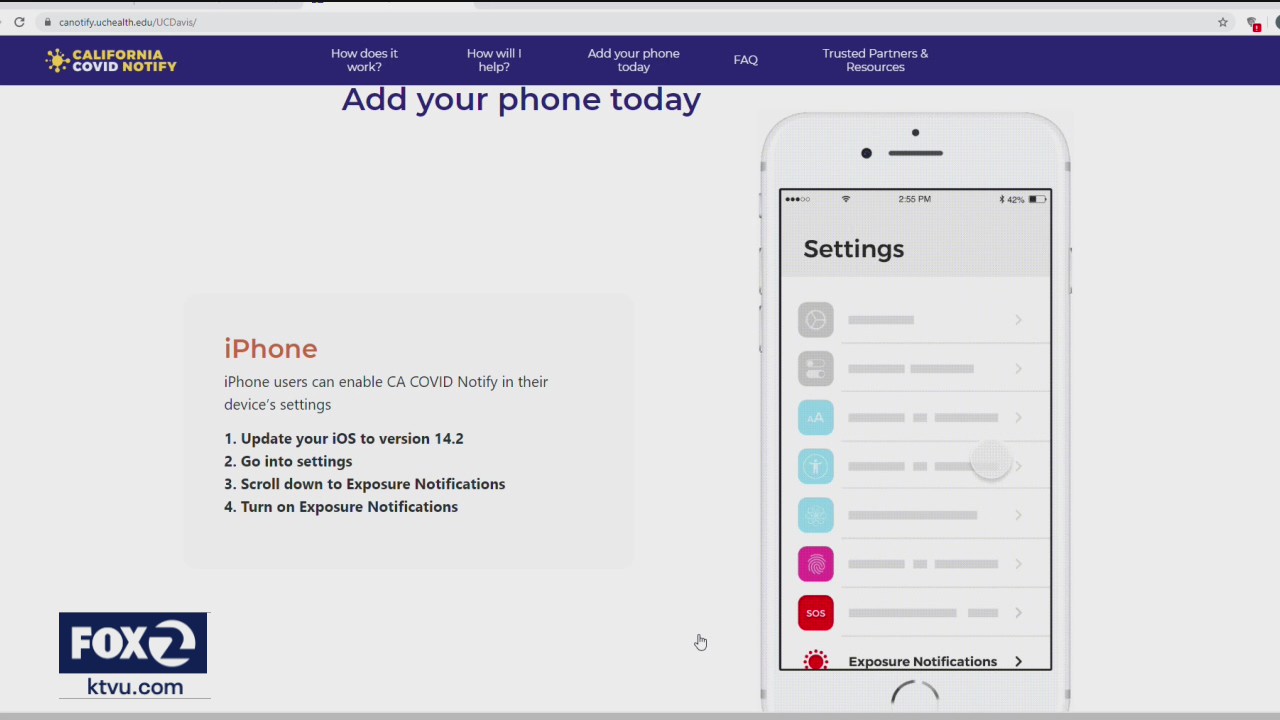
Task: Expand the chevron on the Wallpaper flower row
Action: tap(1018, 515)
